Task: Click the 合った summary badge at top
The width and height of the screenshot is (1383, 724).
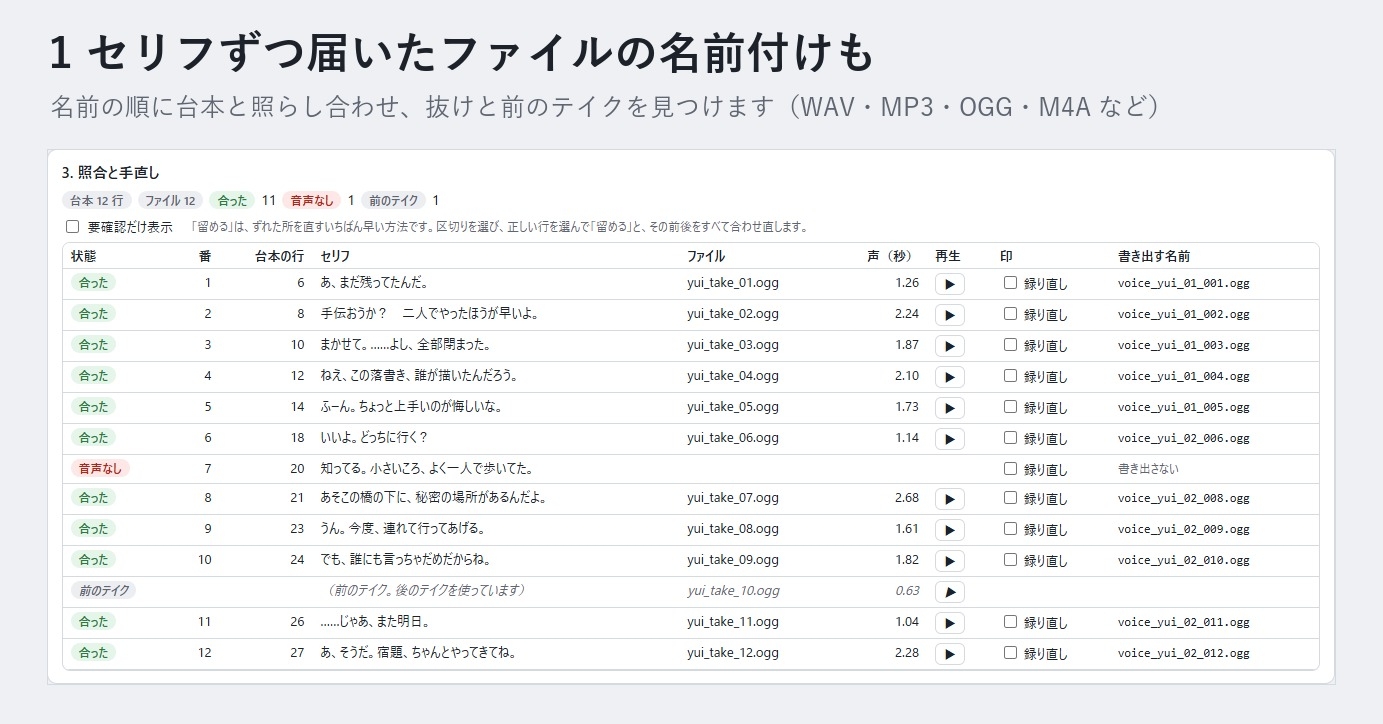Action: point(232,200)
